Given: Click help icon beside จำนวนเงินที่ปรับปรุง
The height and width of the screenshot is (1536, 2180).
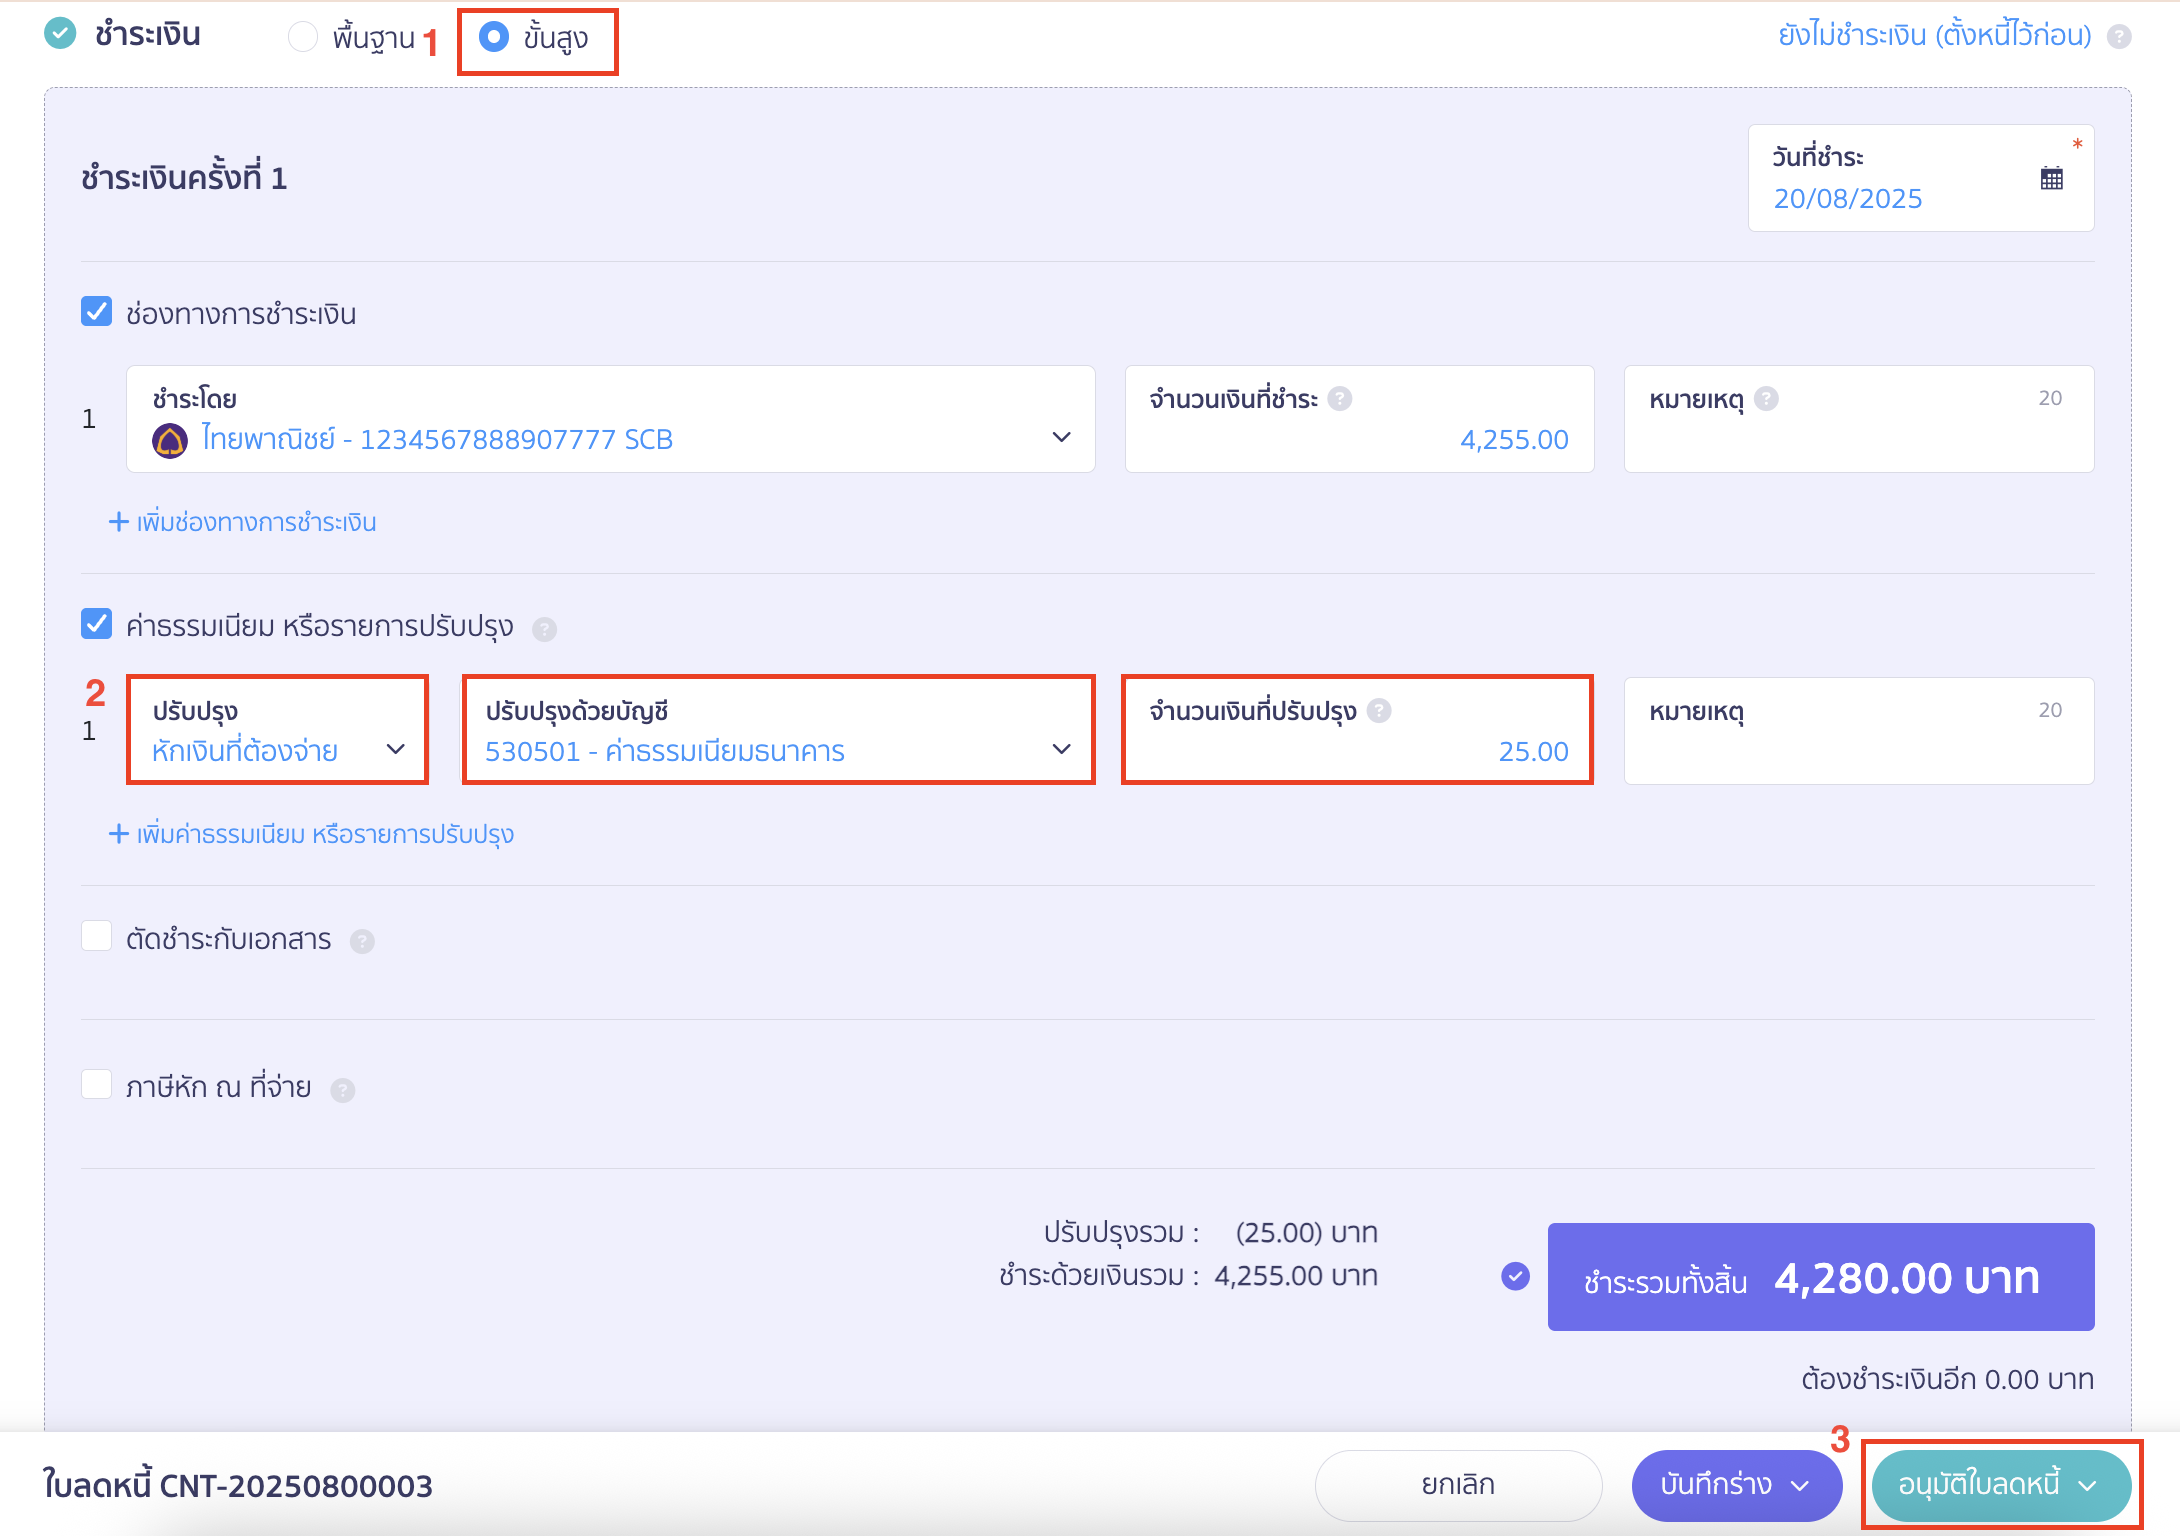Looking at the screenshot, I should click(x=1379, y=711).
